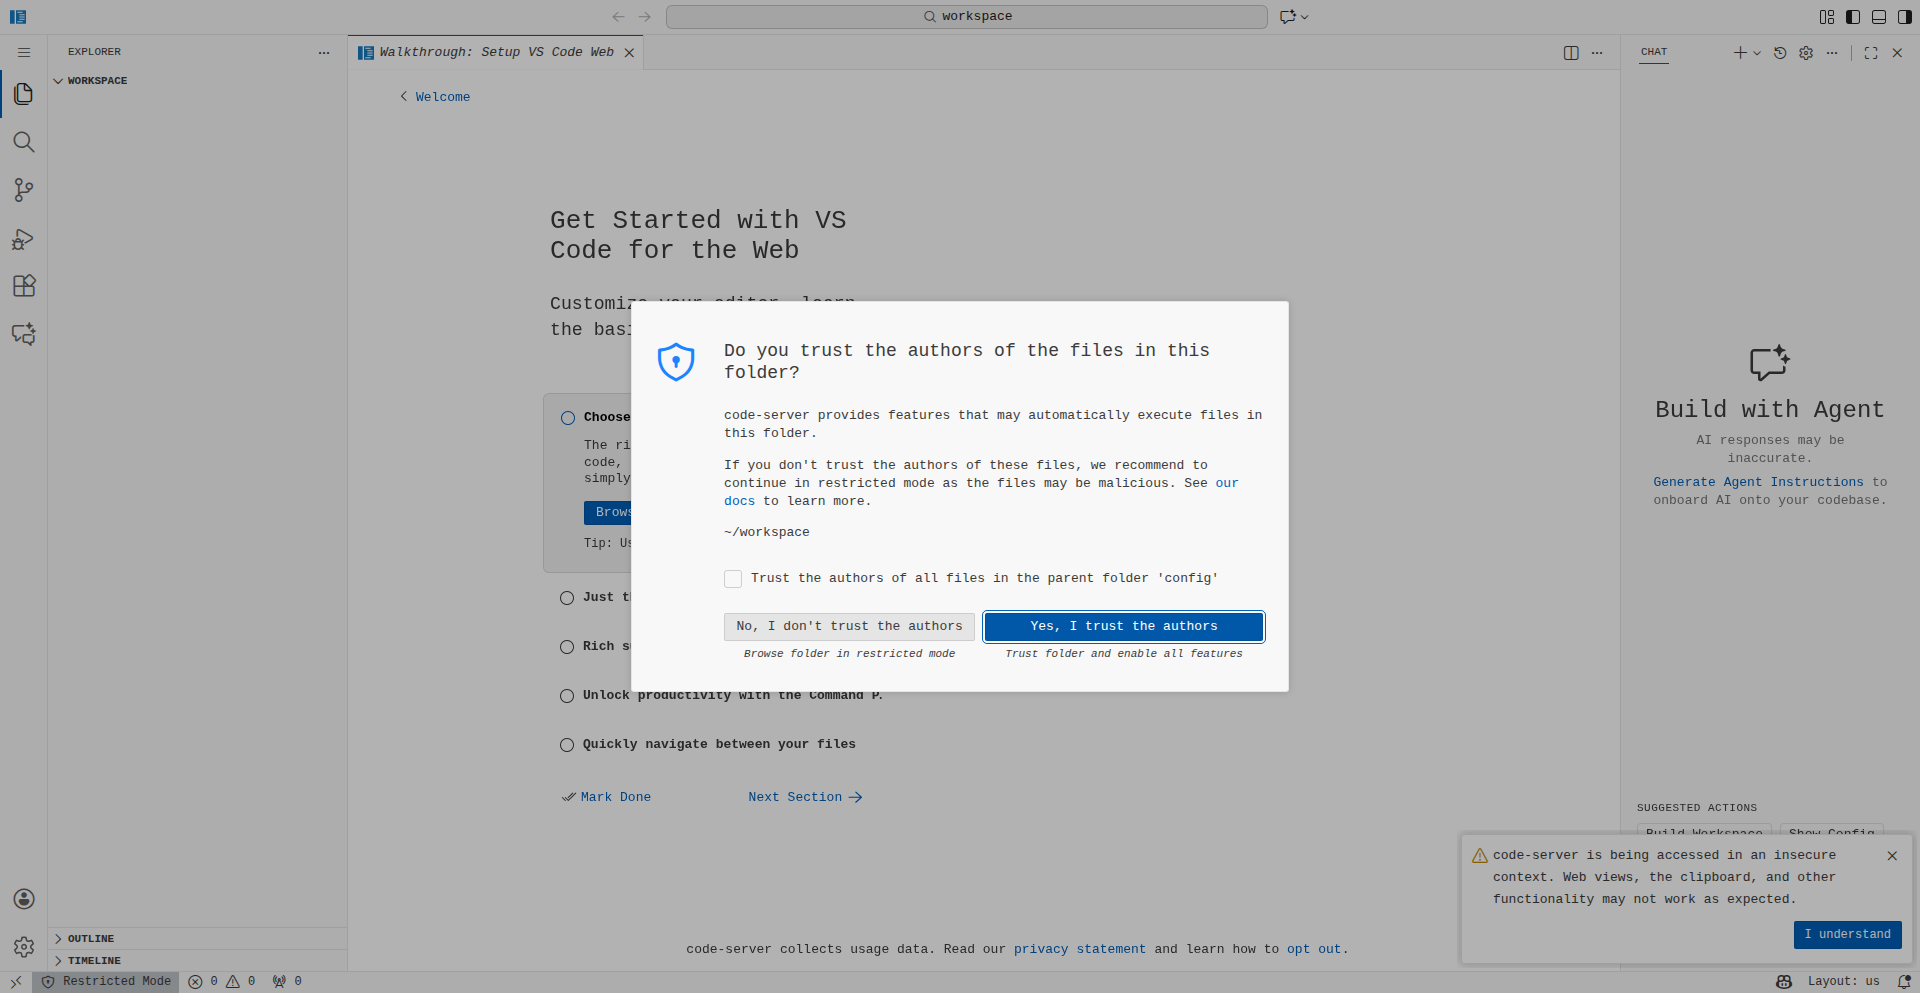
Task: Click 'I understand' in the notification
Action: [x=1847, y=934]
